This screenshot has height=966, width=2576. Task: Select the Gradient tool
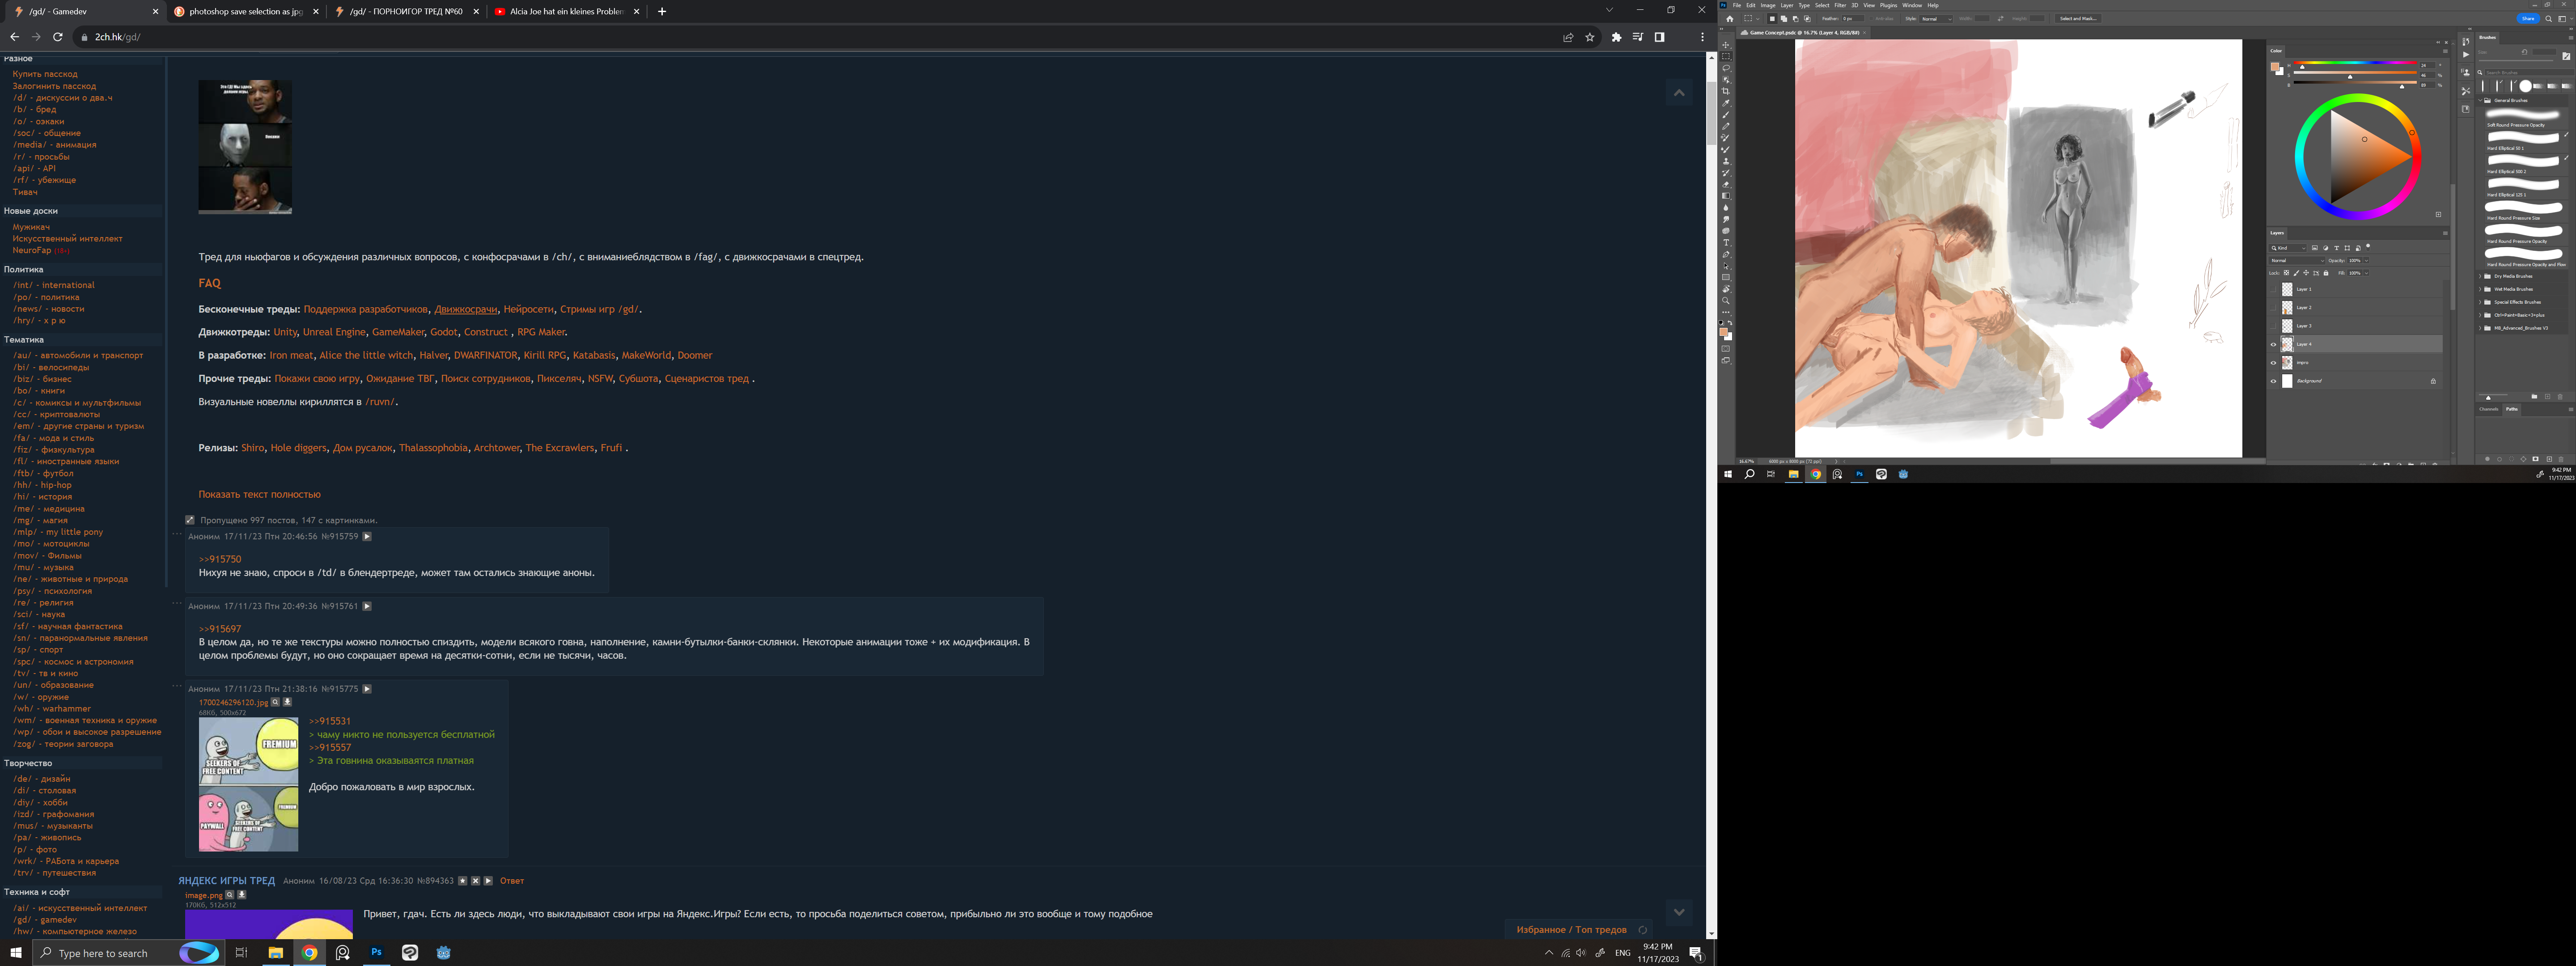[x=1726, y=196]
